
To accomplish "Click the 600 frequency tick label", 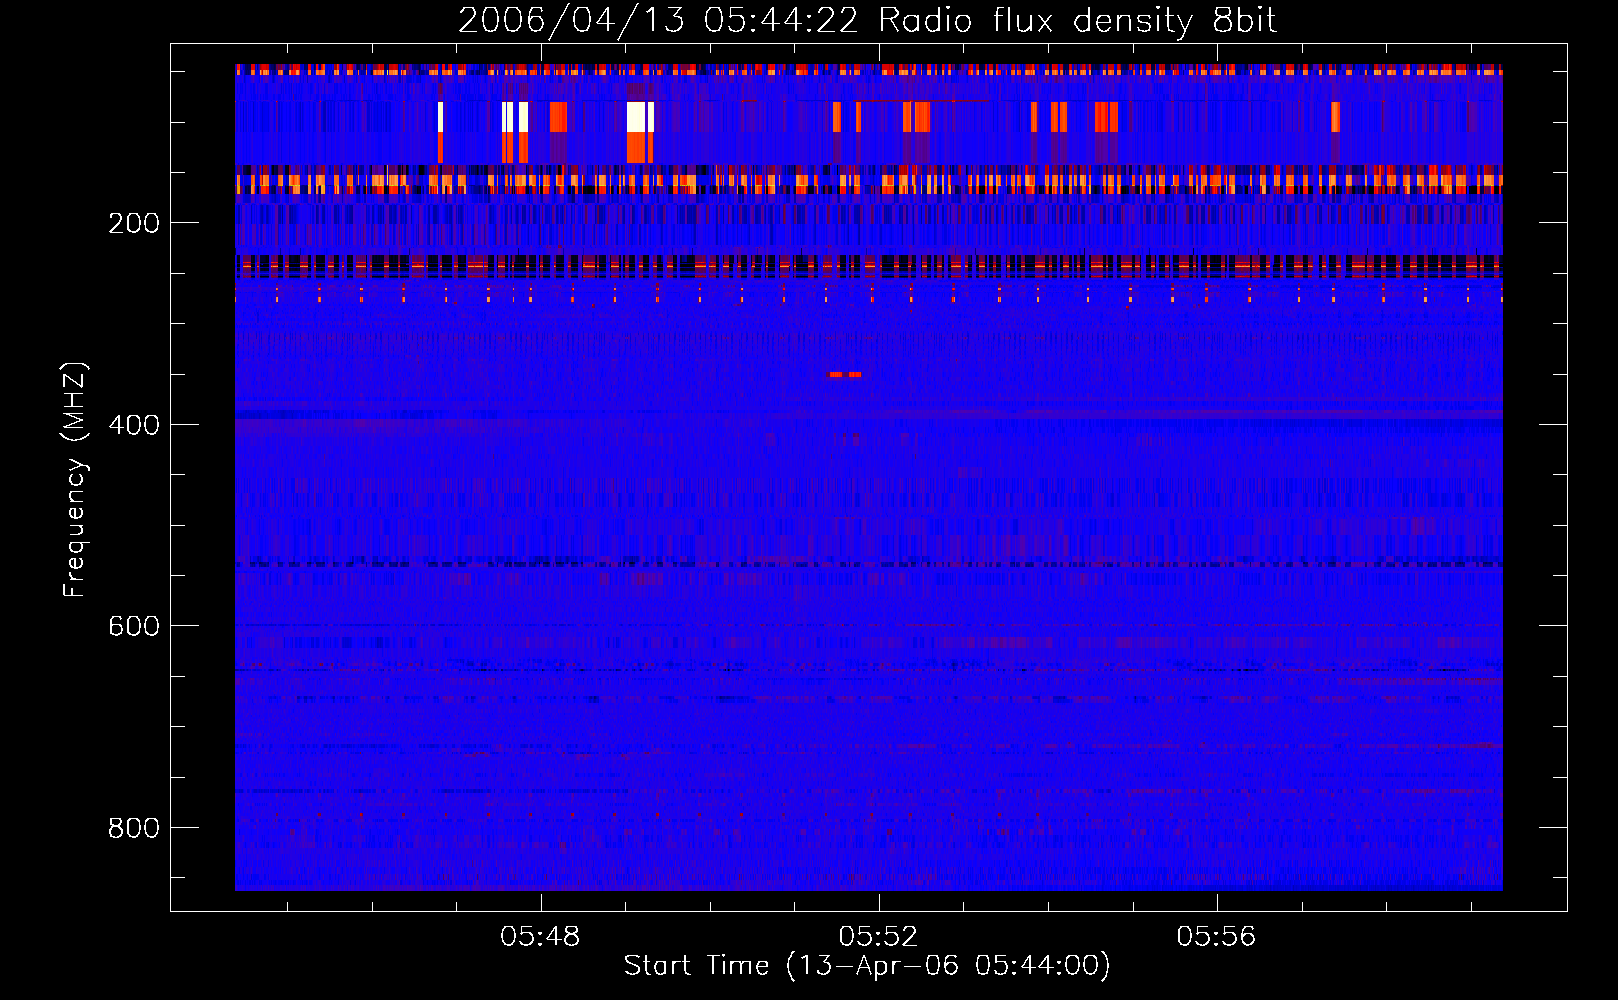I will 134,626.
